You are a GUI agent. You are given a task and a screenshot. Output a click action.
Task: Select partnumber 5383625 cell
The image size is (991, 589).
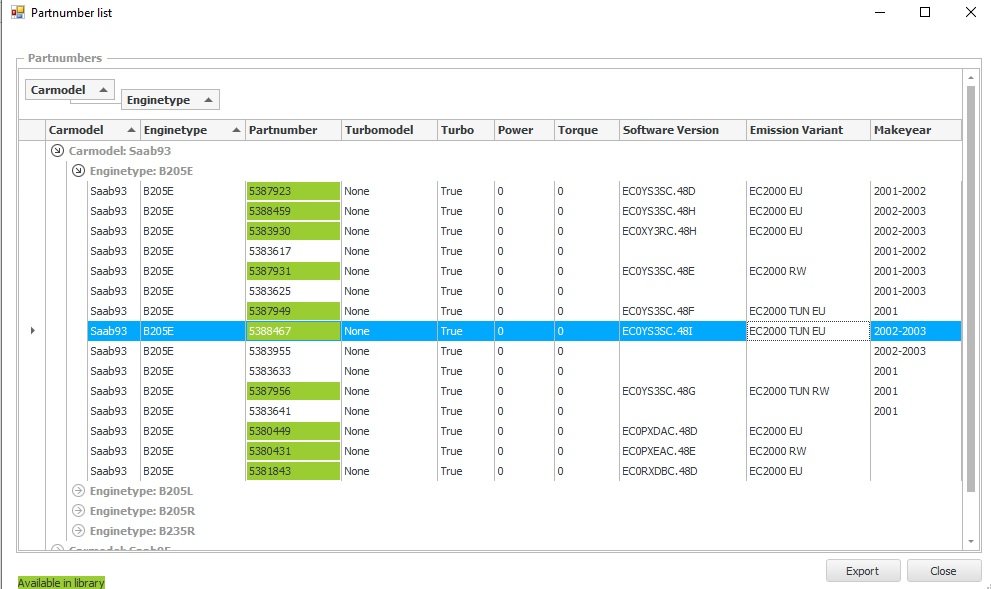(293, 291)
